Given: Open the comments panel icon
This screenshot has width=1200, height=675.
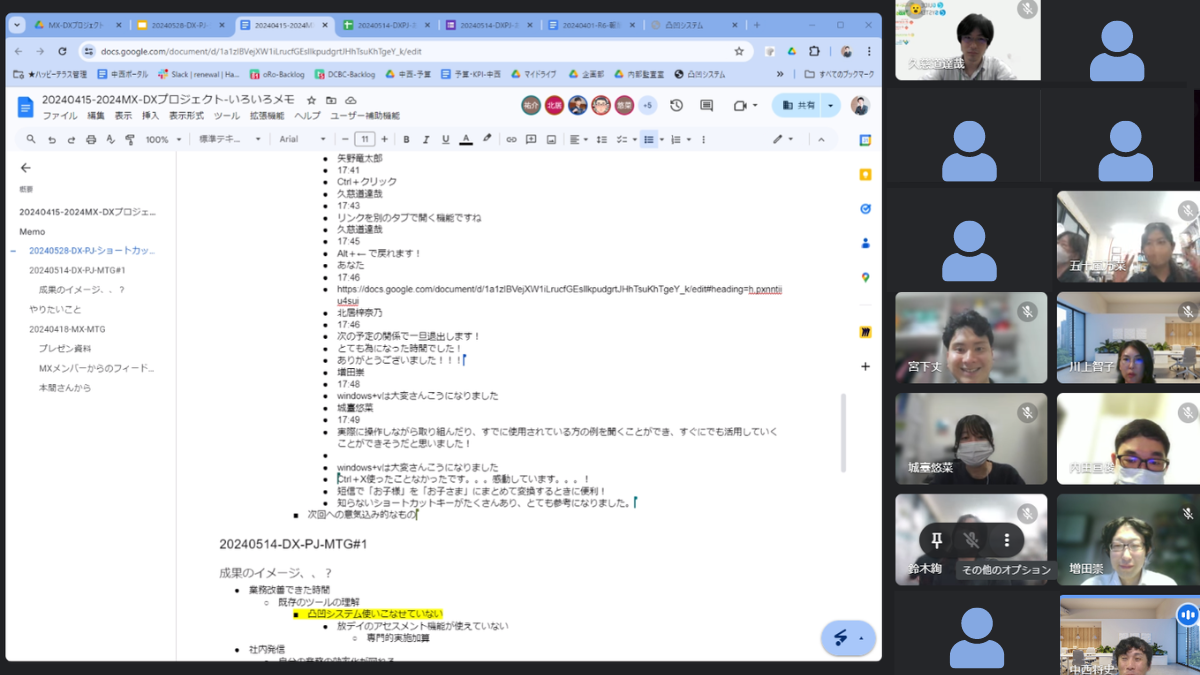Looking at the screenshot, I should click(x=707, y=105).
